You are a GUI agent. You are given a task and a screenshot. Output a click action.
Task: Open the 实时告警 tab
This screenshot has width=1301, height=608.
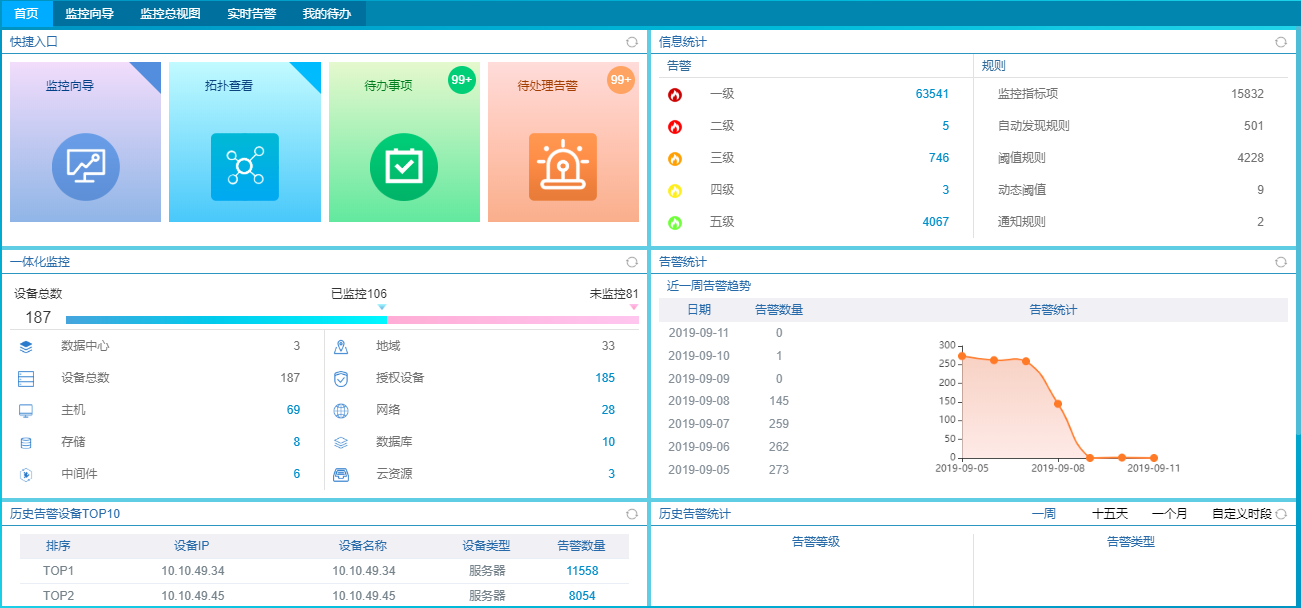click(251, 14)
